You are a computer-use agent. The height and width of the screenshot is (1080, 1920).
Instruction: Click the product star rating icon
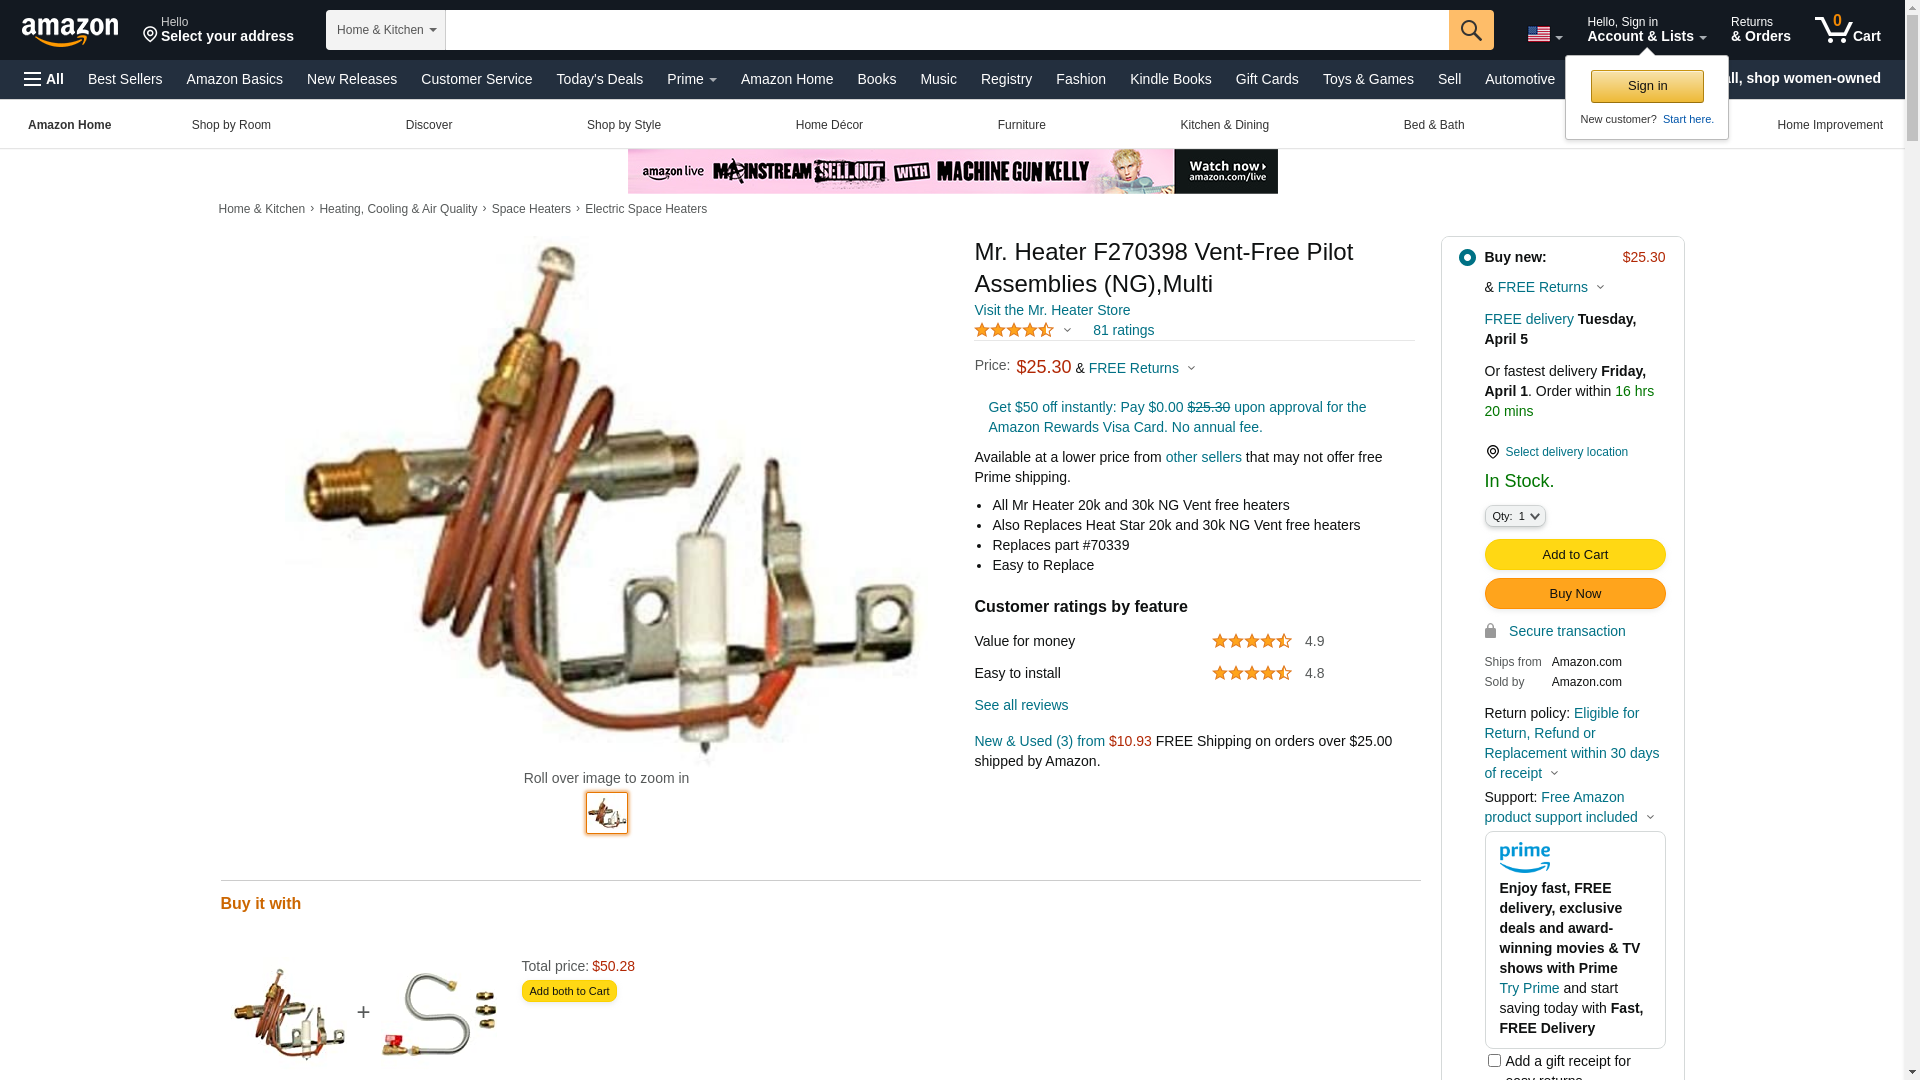(1014, 330)
